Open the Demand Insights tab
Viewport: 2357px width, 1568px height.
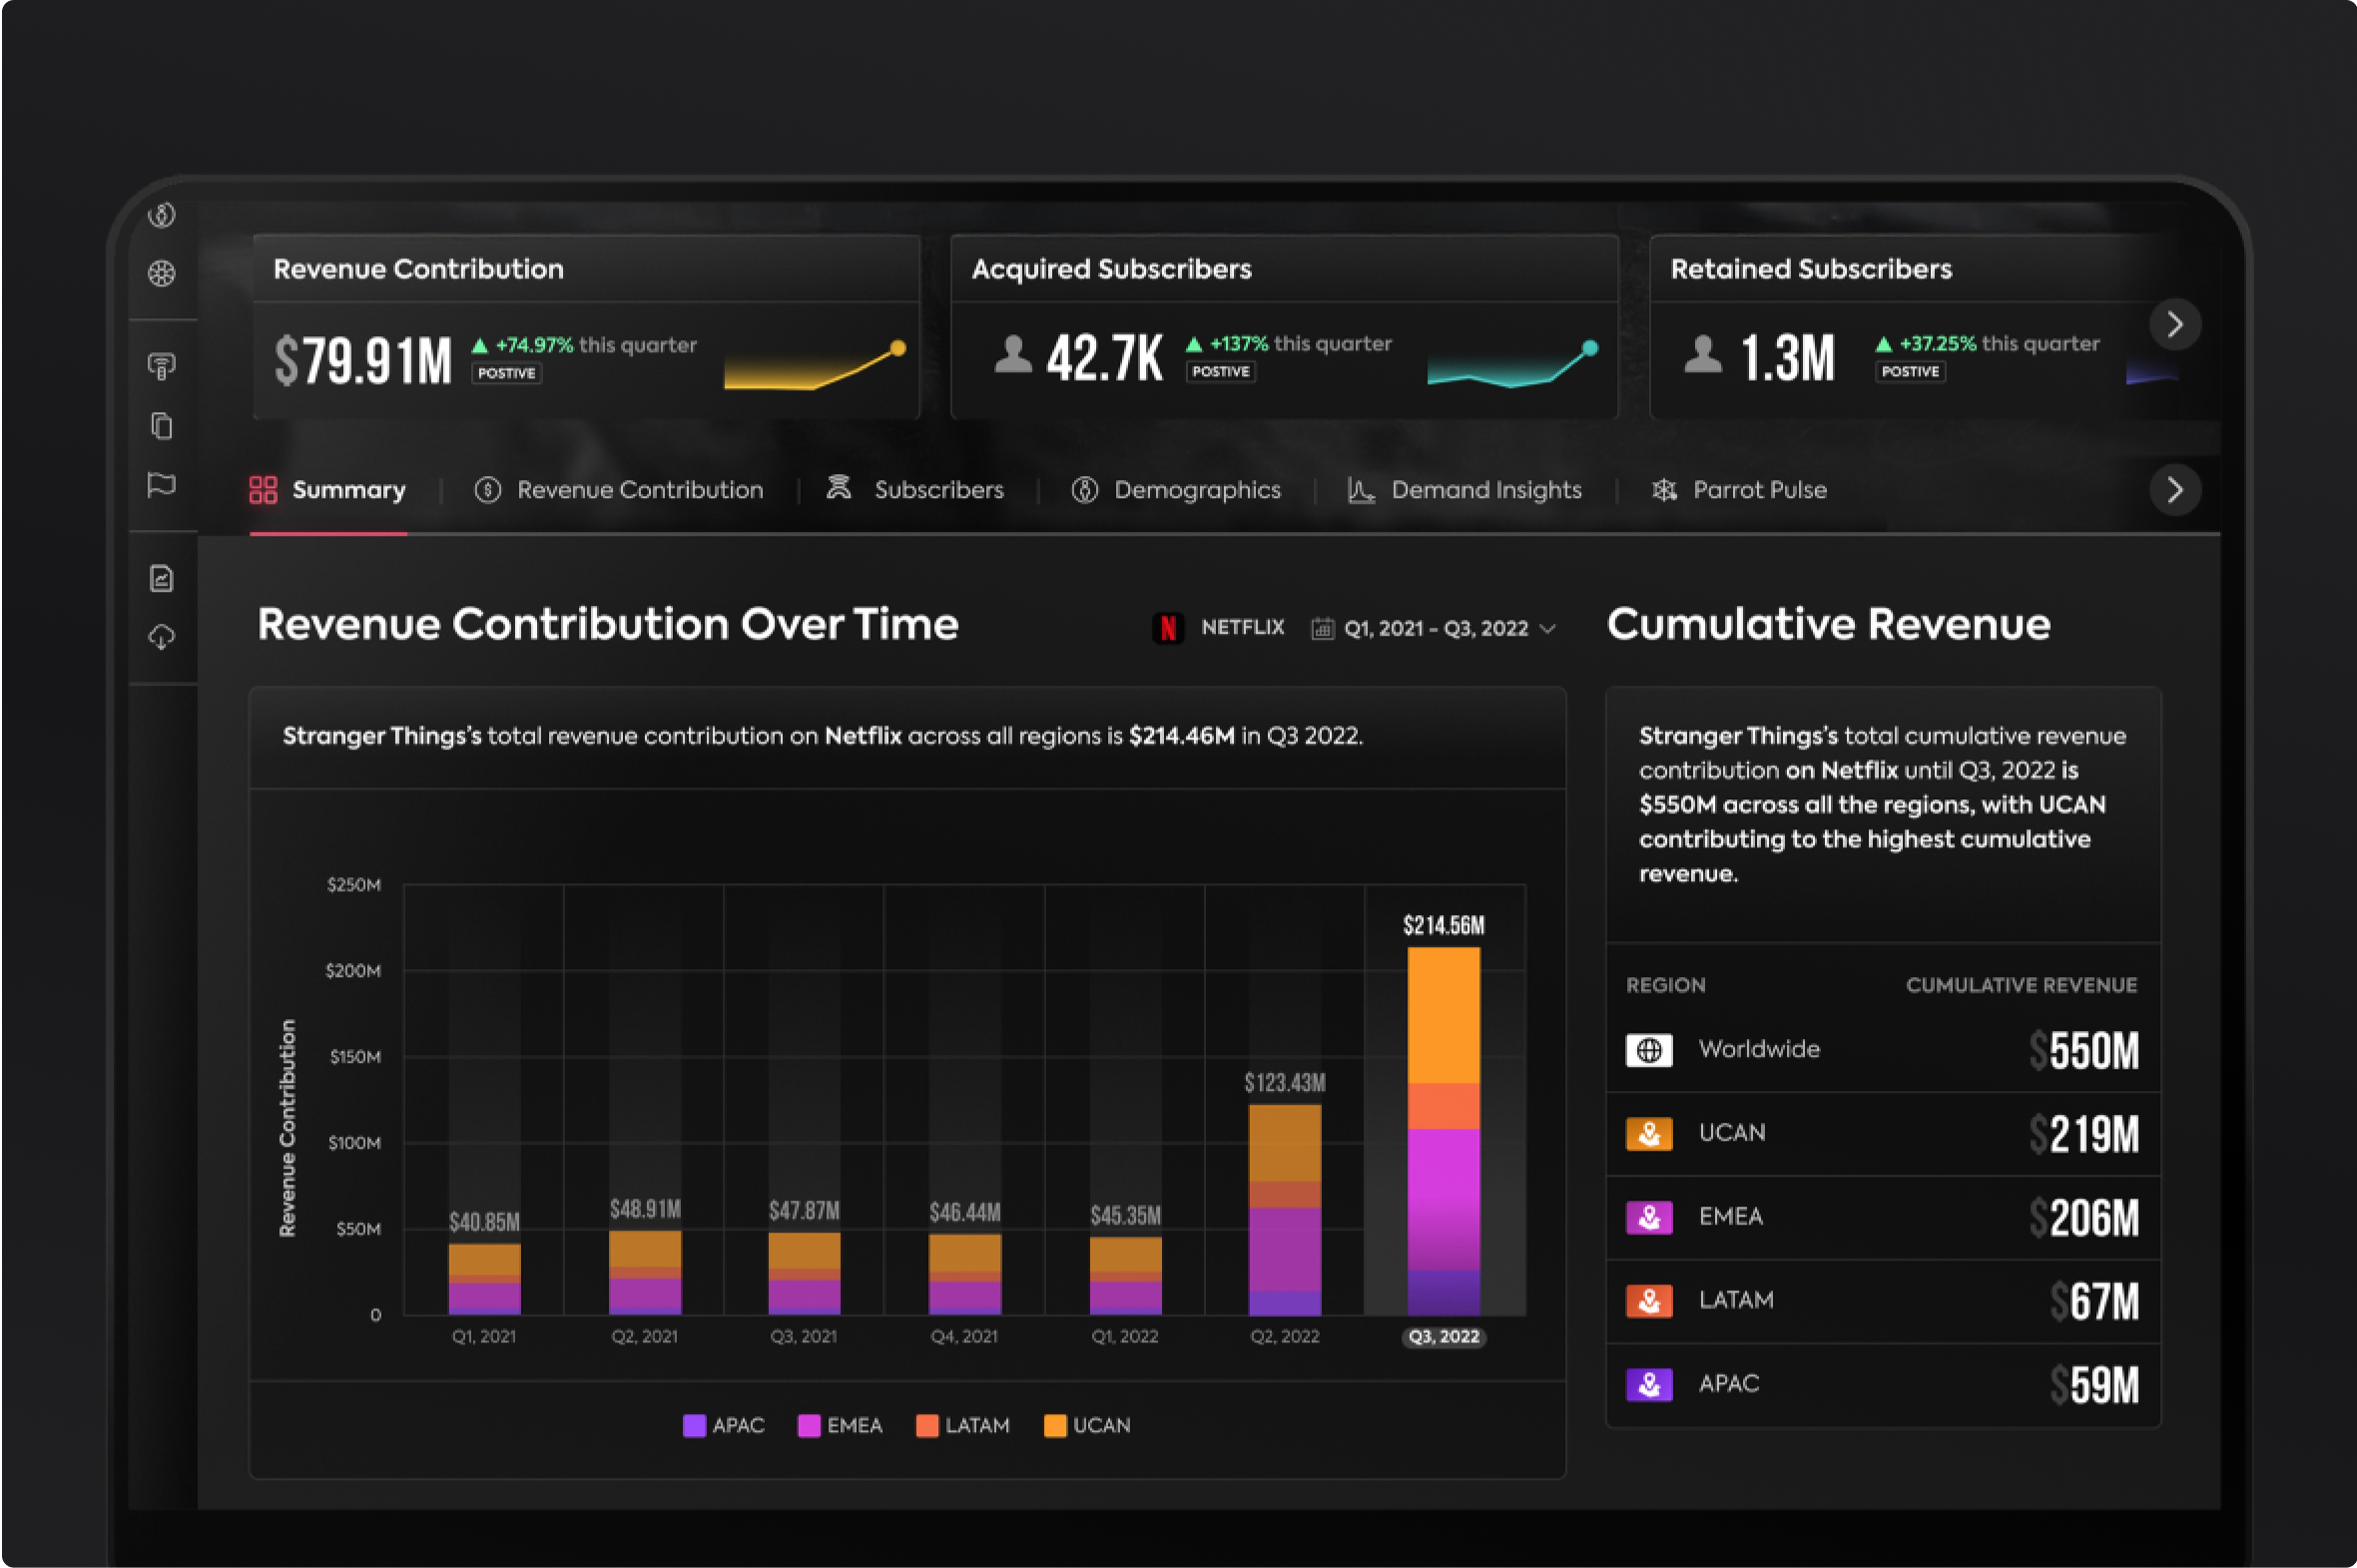1465,490
